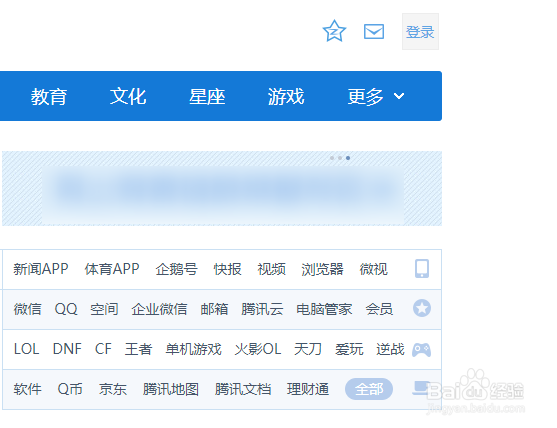Open the 企业微信 link

tap(159, 309)
